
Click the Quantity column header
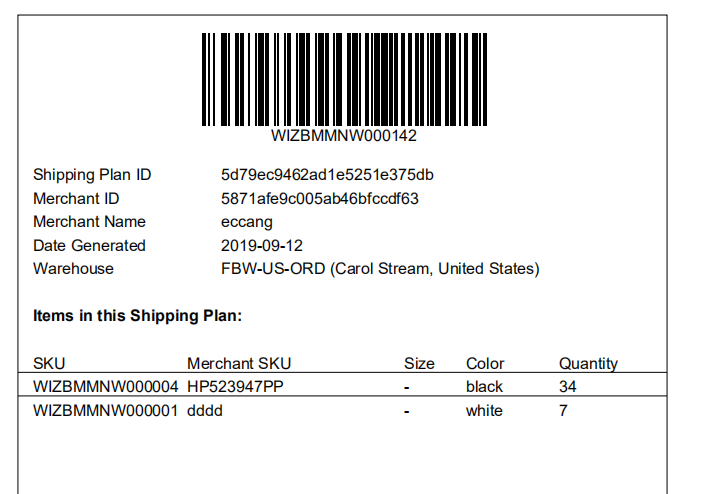pos(588,363)
